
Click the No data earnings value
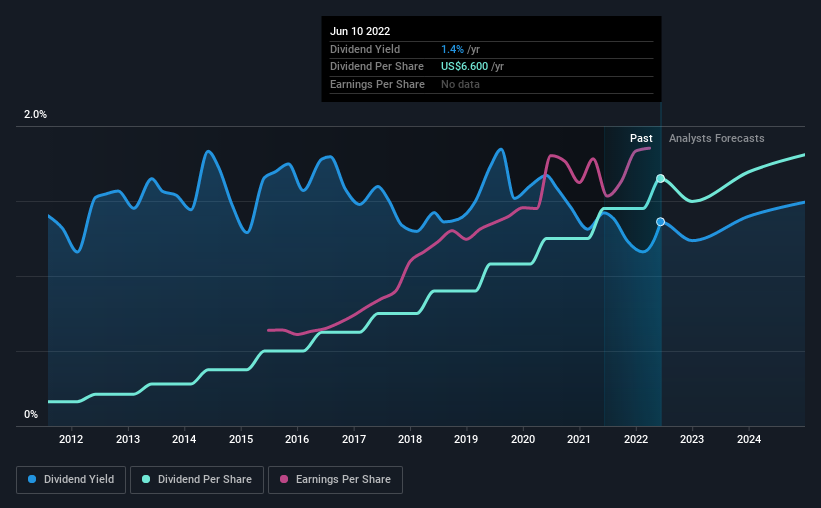[460, 84]
